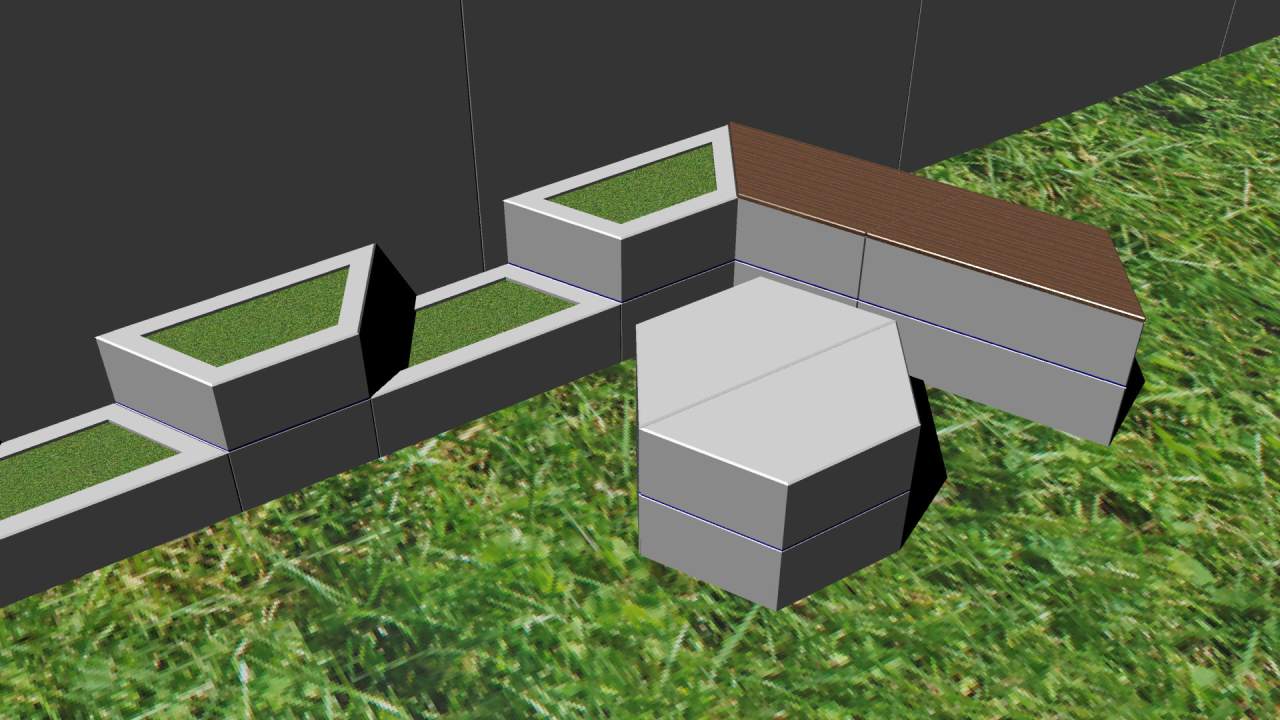Click grass inside the raised left planter
Image resolution: width=1280 pixels, height=720 pixels.
250,320
